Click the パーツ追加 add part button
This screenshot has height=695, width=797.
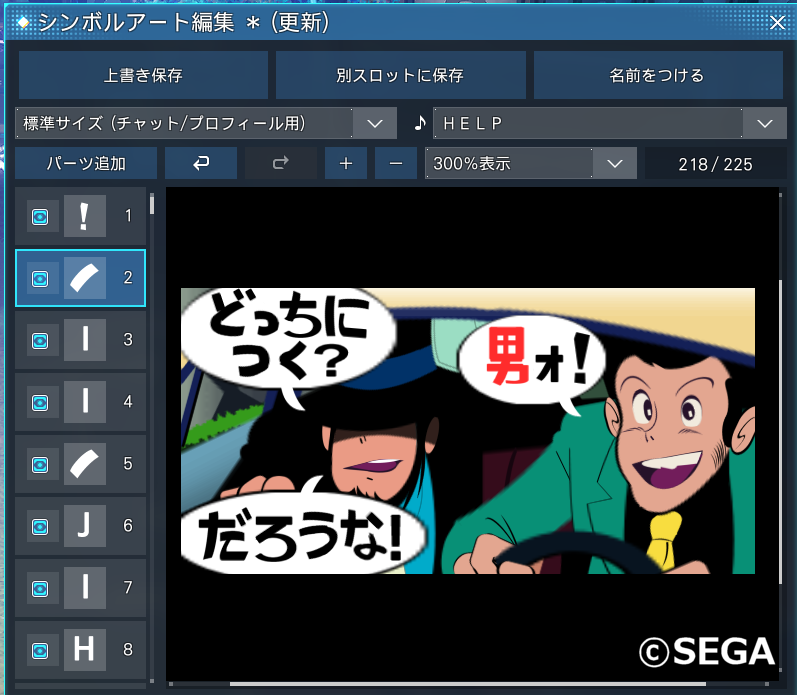tap(86, 163)
